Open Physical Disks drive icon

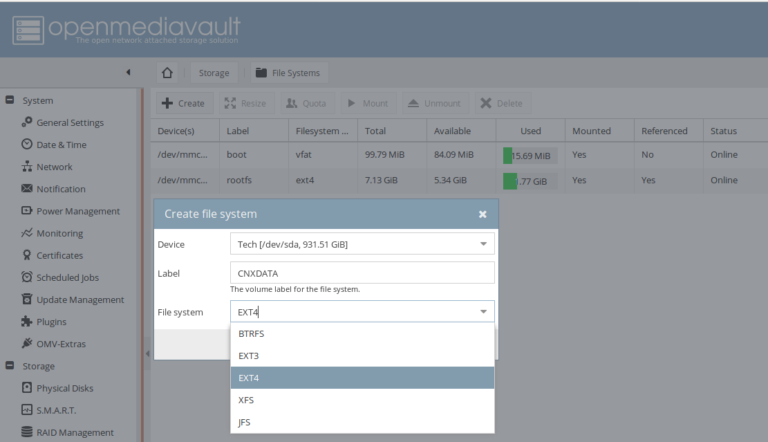(27, 388)
